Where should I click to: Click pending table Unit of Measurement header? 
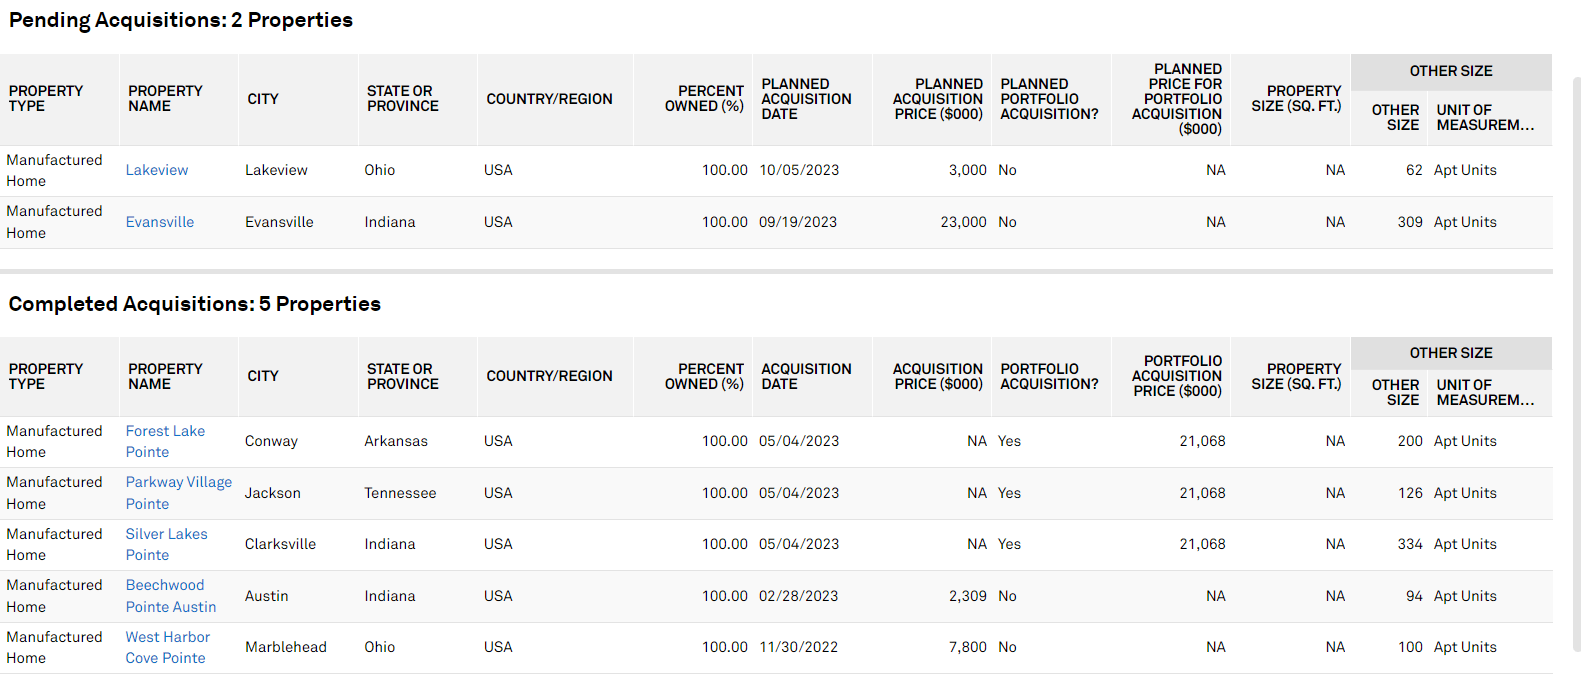1485,117
